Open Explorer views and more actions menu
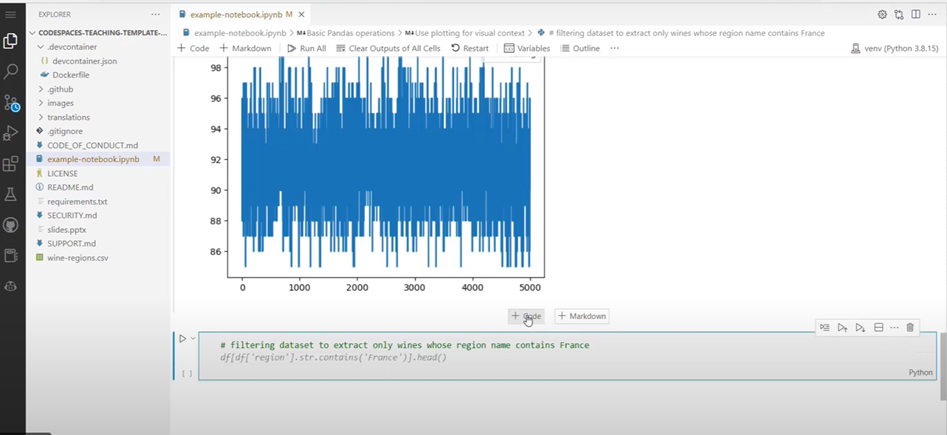Screen dimensions: 947x435 pos(156,14)
